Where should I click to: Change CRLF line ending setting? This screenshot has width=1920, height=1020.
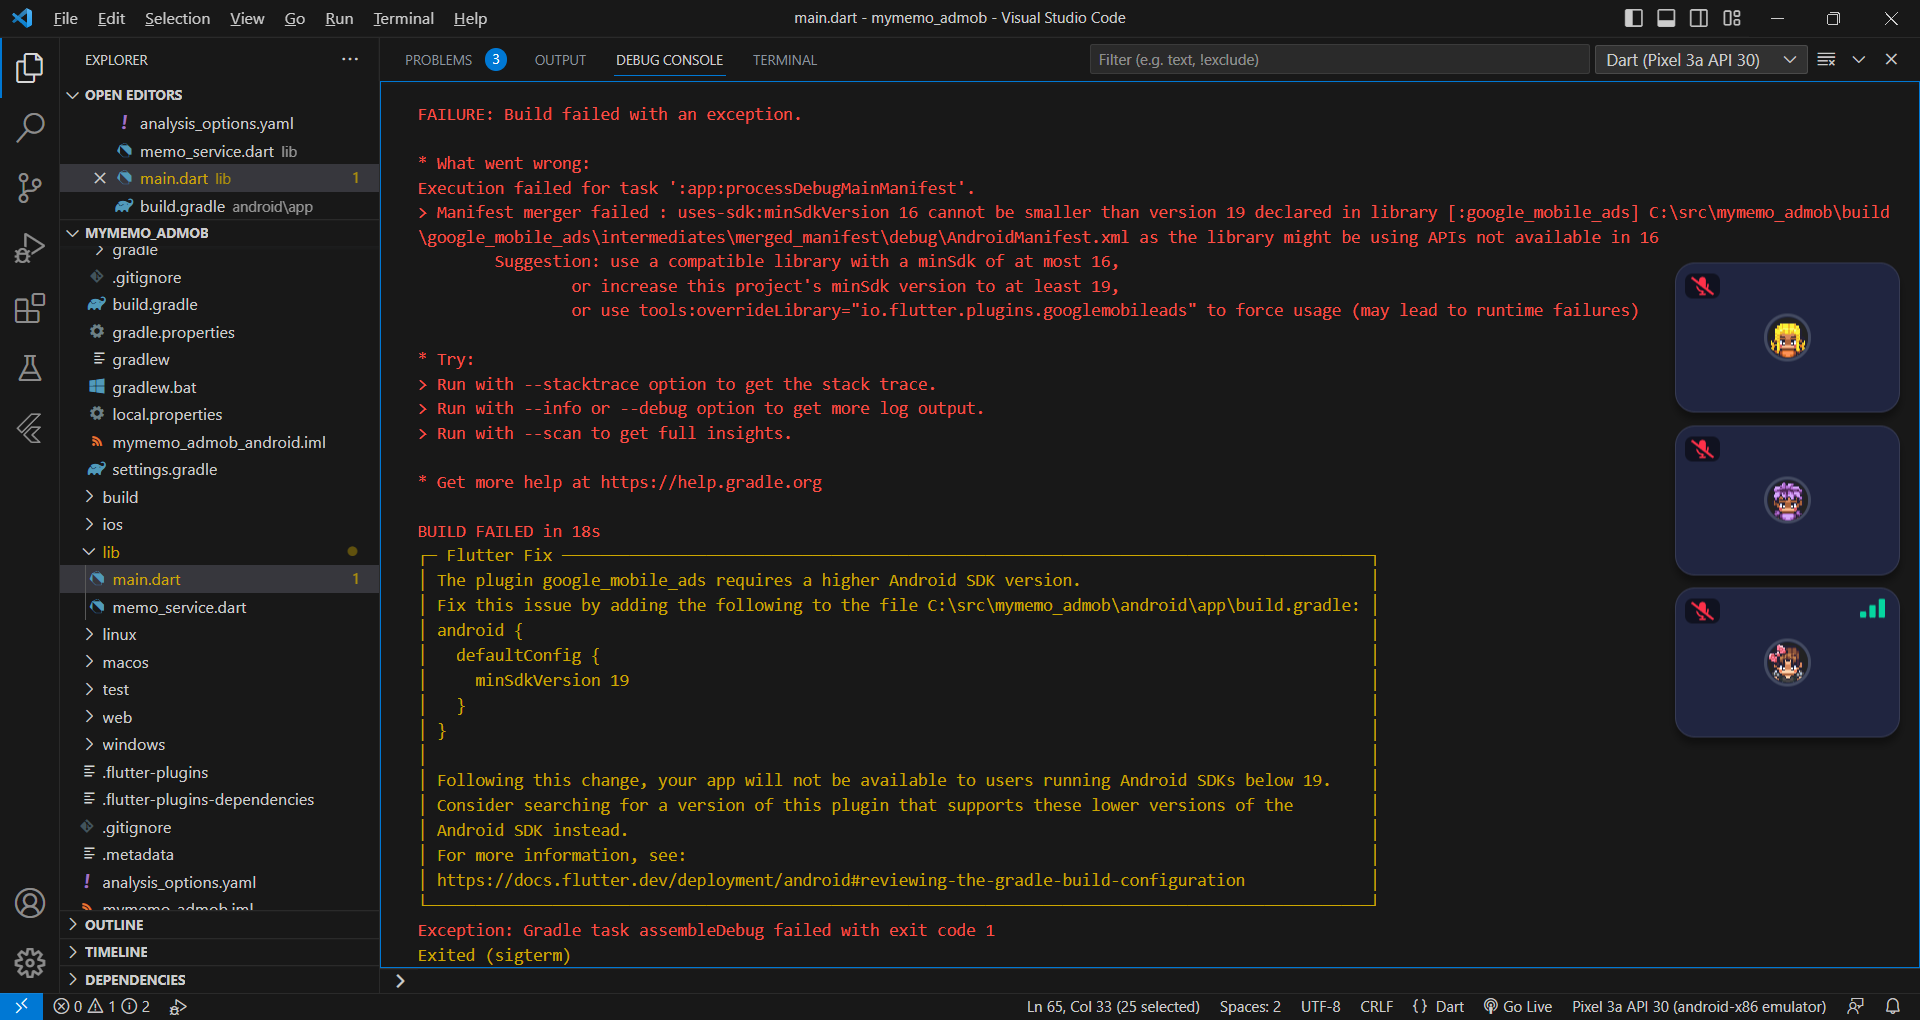[1377, 1007]
